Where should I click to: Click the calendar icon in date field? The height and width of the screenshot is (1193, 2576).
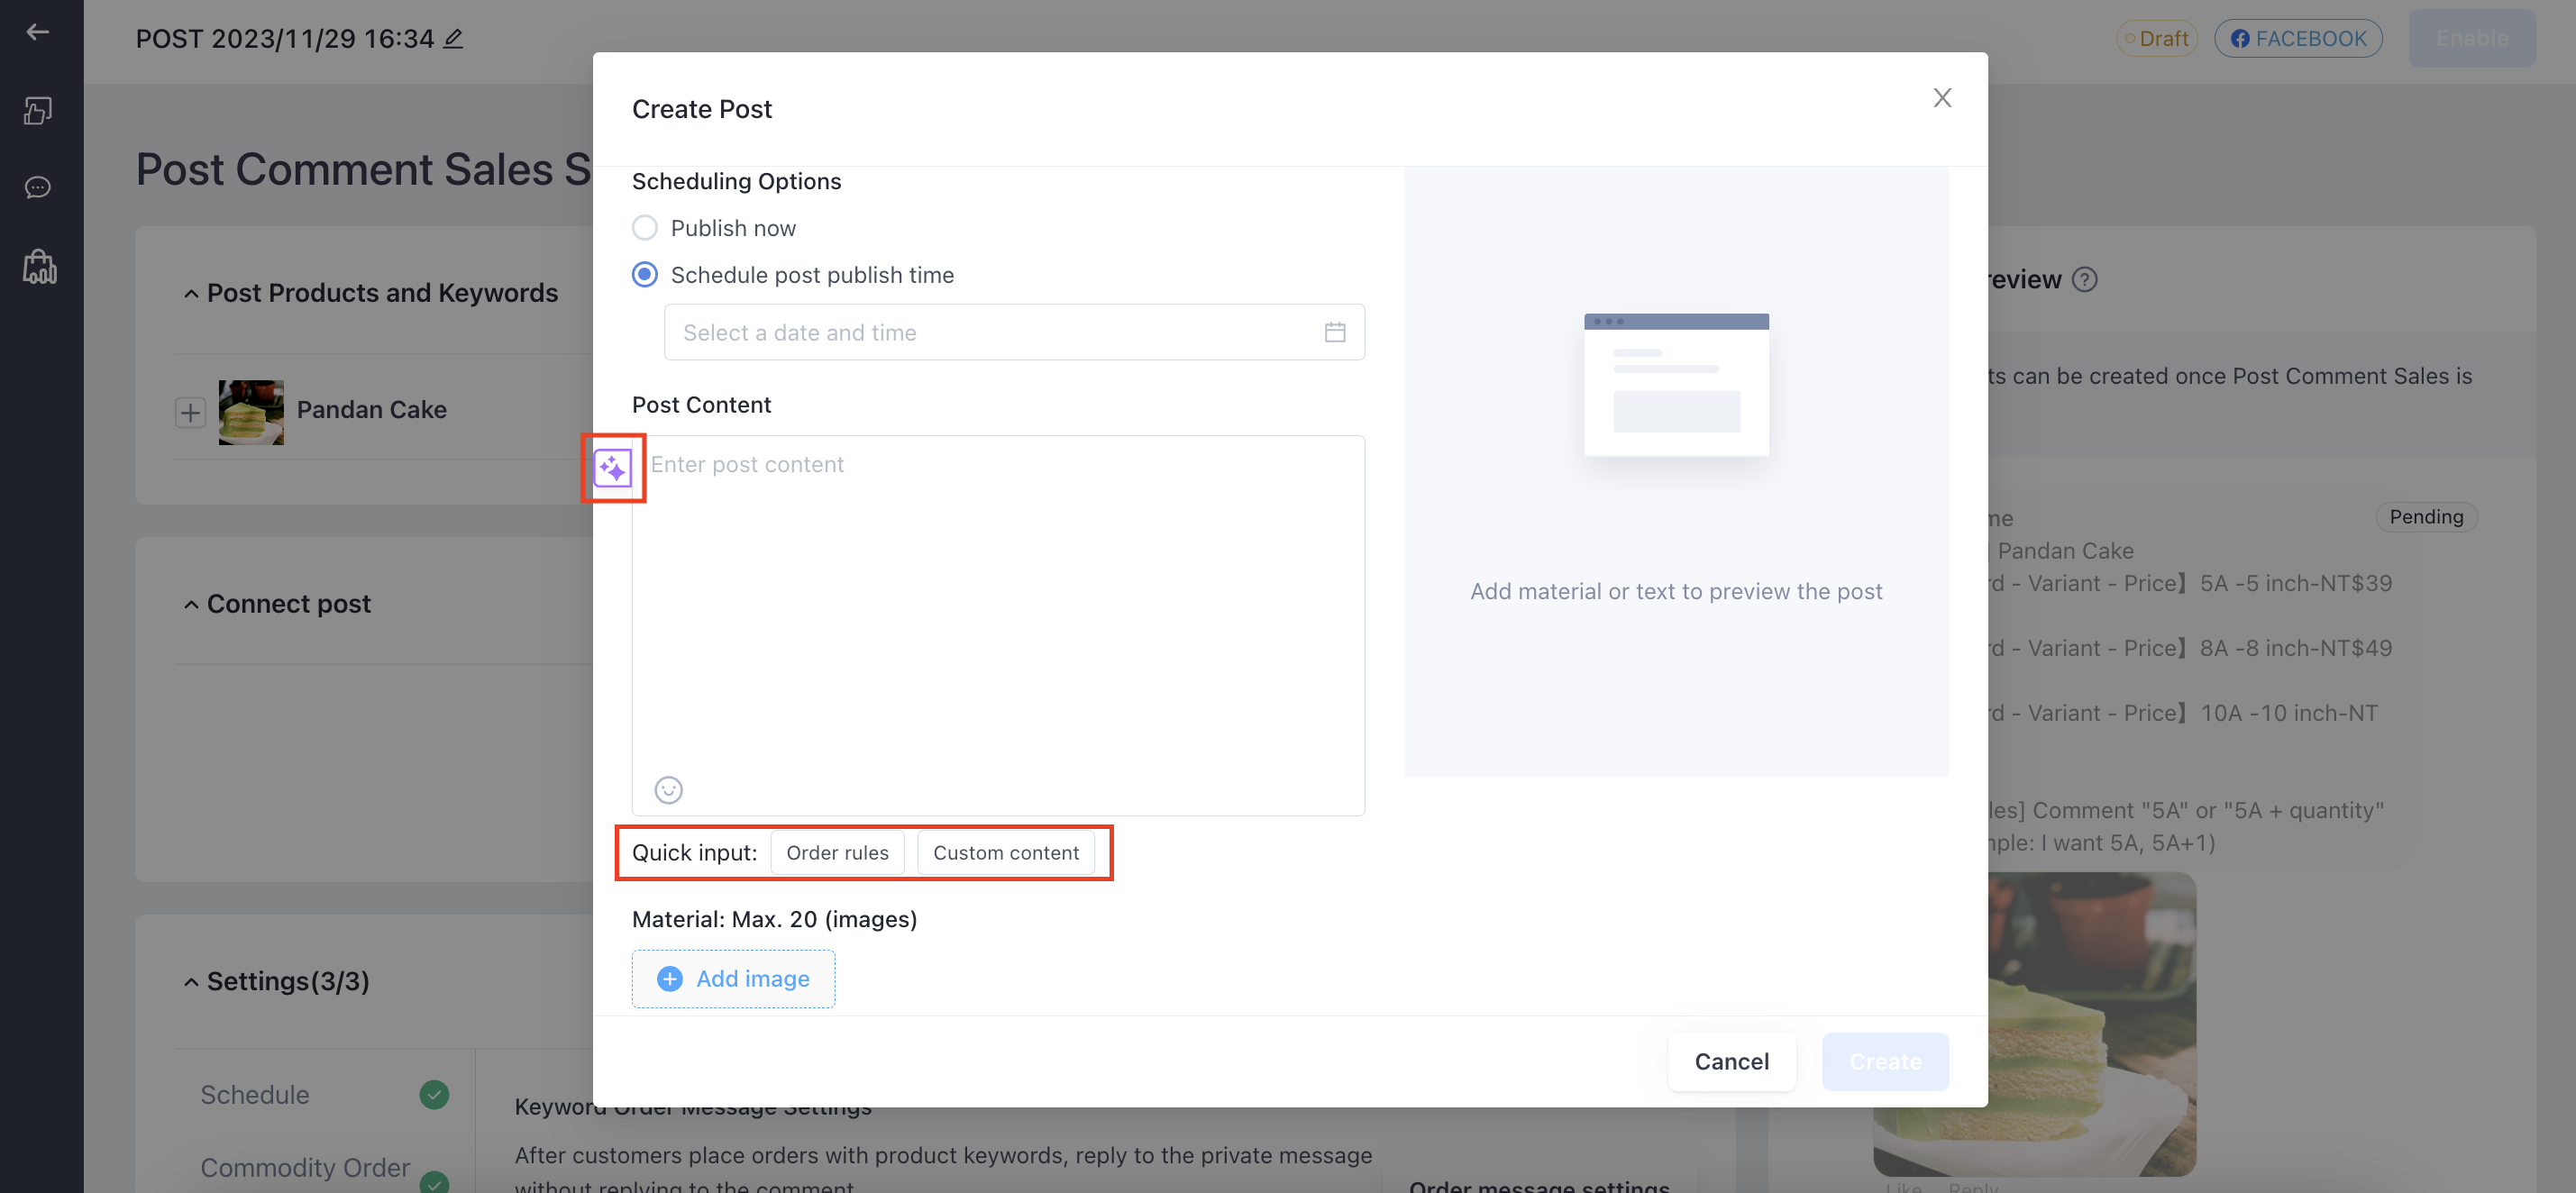(1335, 332)
